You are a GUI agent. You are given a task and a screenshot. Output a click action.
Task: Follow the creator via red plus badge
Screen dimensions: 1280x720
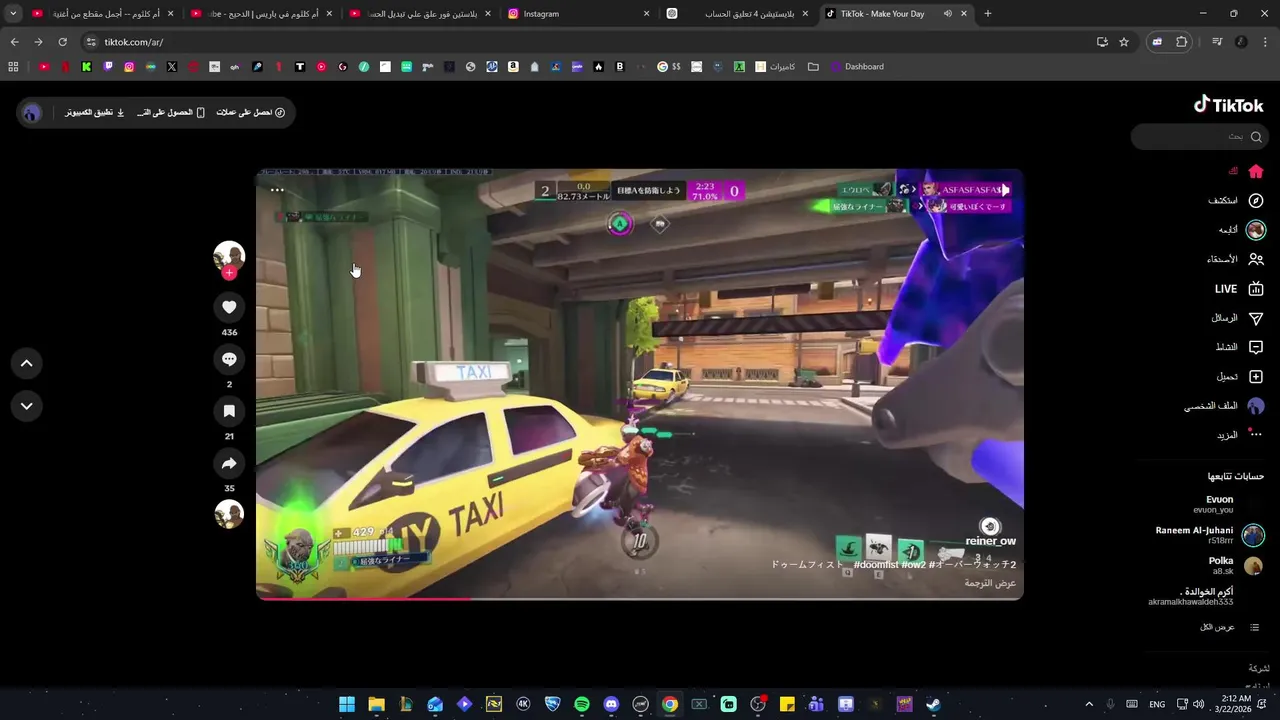pyautogui.click(x=229, y=273)
